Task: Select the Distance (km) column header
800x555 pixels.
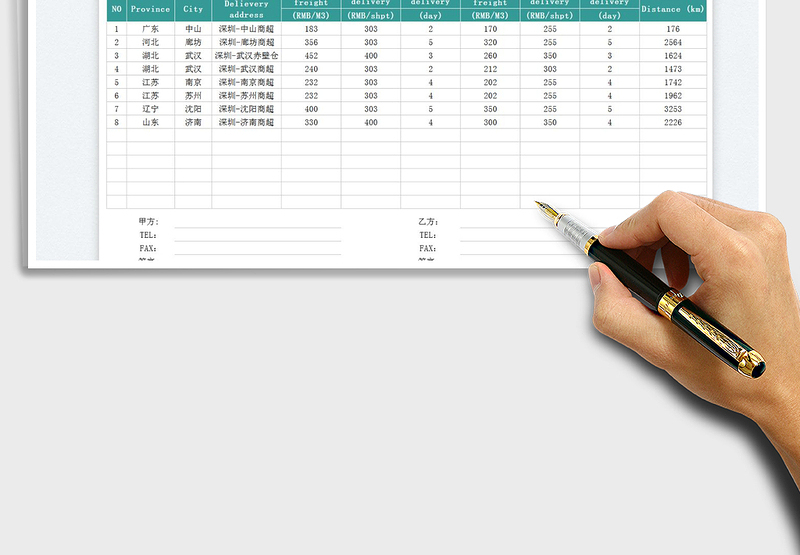Action: coord(672,9)
